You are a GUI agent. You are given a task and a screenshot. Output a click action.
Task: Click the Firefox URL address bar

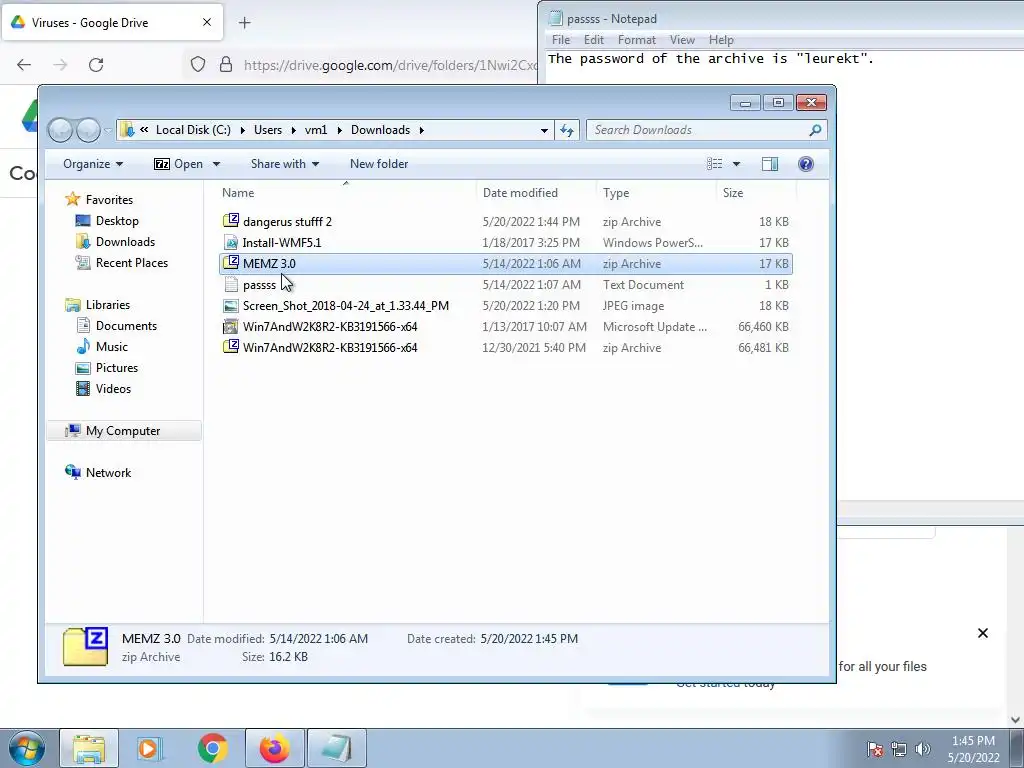(391, 65)
